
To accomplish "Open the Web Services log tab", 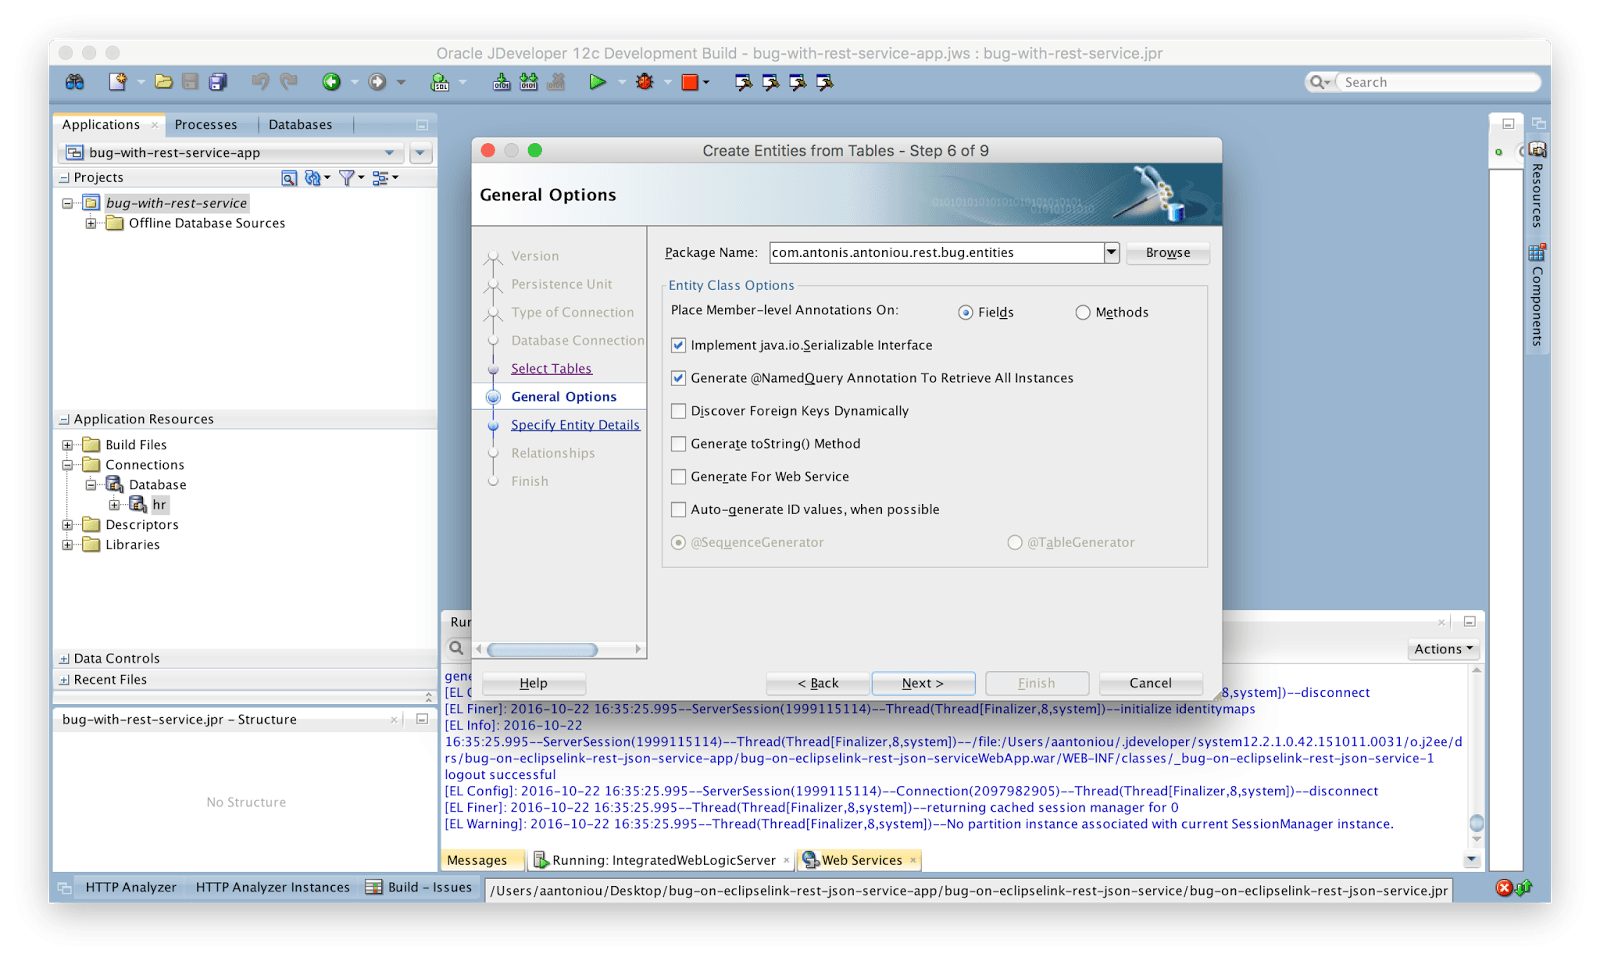I will (860, 860).
